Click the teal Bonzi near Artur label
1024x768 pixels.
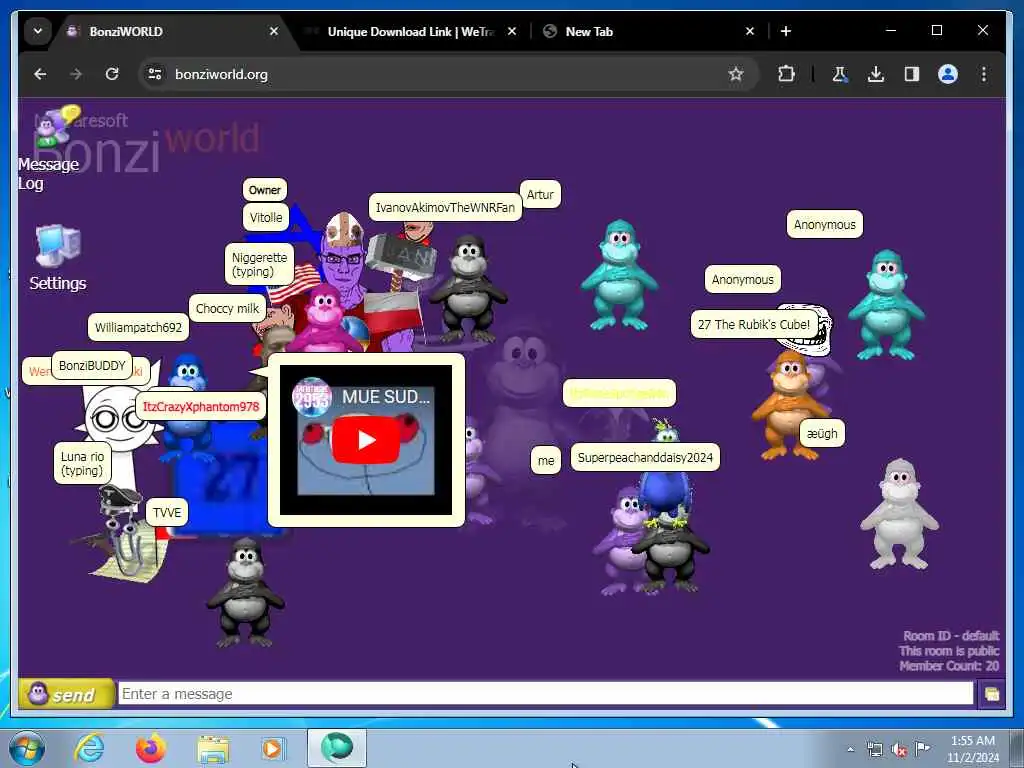pos(619,276)
